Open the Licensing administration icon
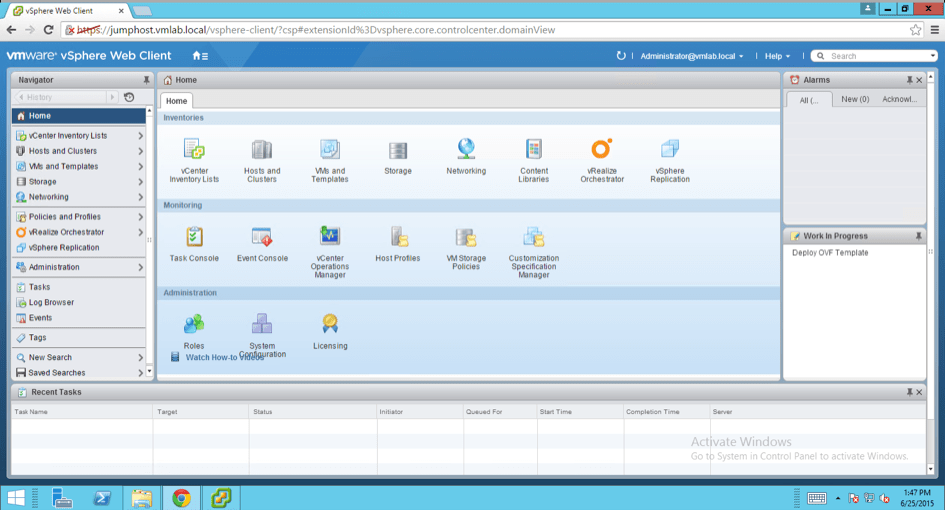Viewport: 945px width, 510px height. pyautogui.click(x=330, y=324)
